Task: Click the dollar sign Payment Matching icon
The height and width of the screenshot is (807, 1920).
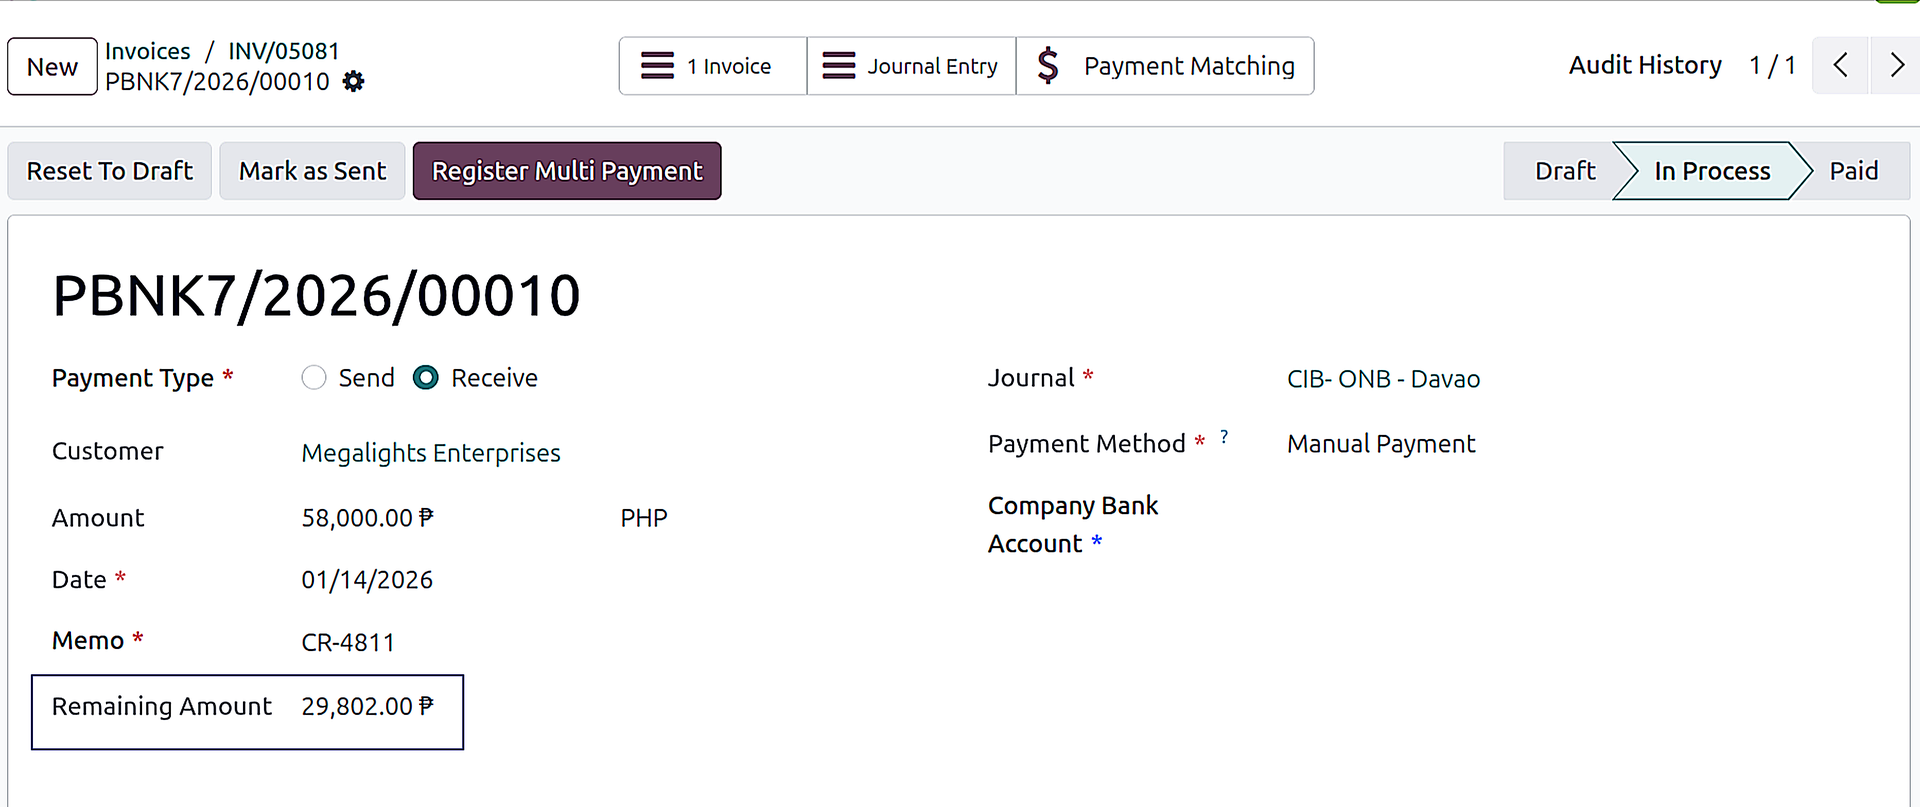Action: click(1047, 66)
